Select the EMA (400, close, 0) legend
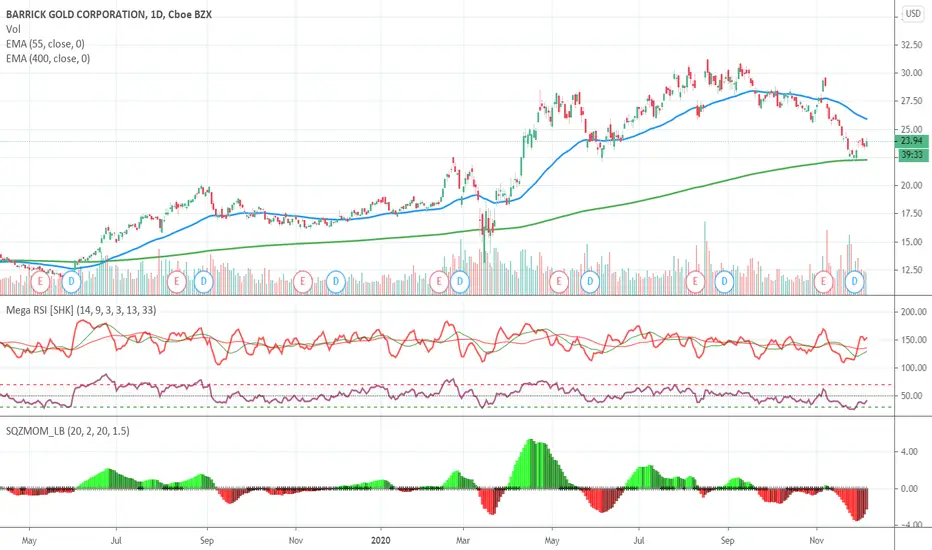Image resolution: width=932 pixels, height=550 pixels. pos(48,58)
